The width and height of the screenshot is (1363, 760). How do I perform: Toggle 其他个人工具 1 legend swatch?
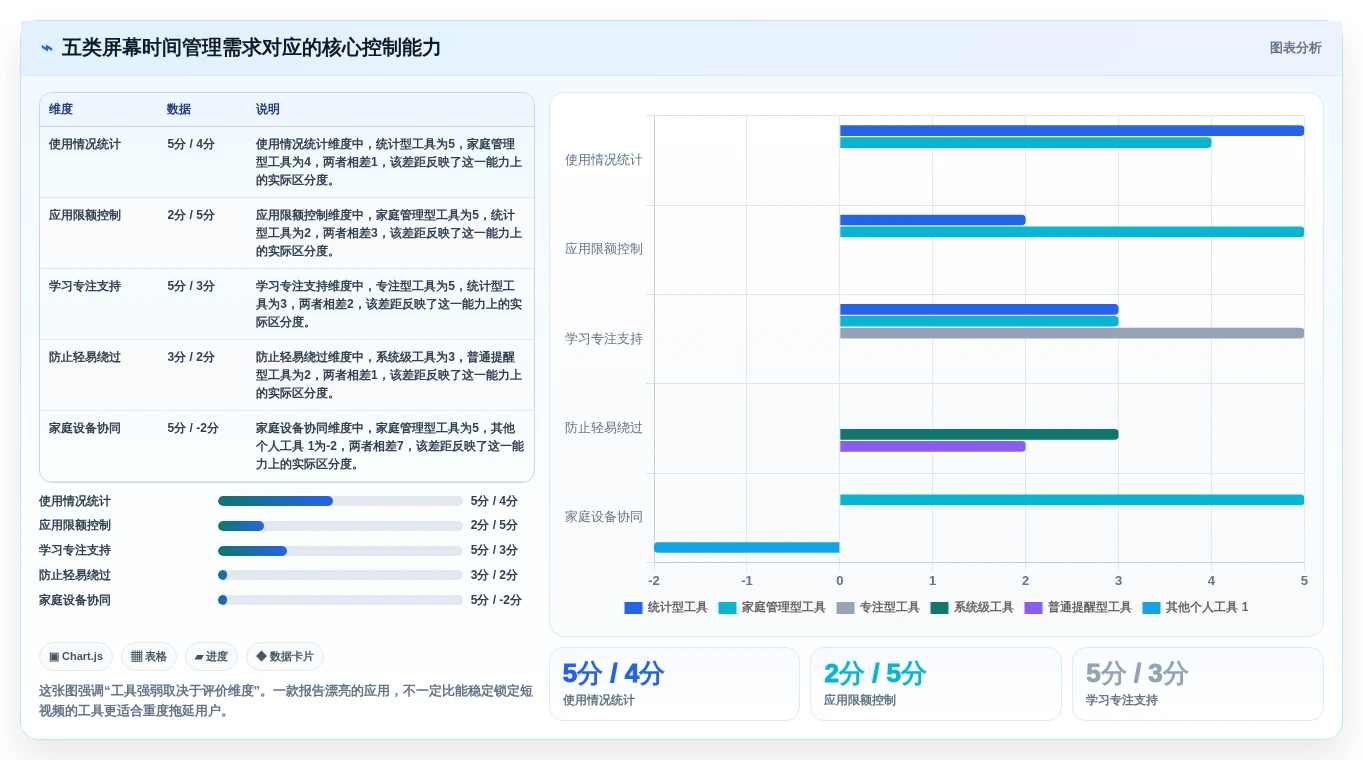[x=1151, y=608]
